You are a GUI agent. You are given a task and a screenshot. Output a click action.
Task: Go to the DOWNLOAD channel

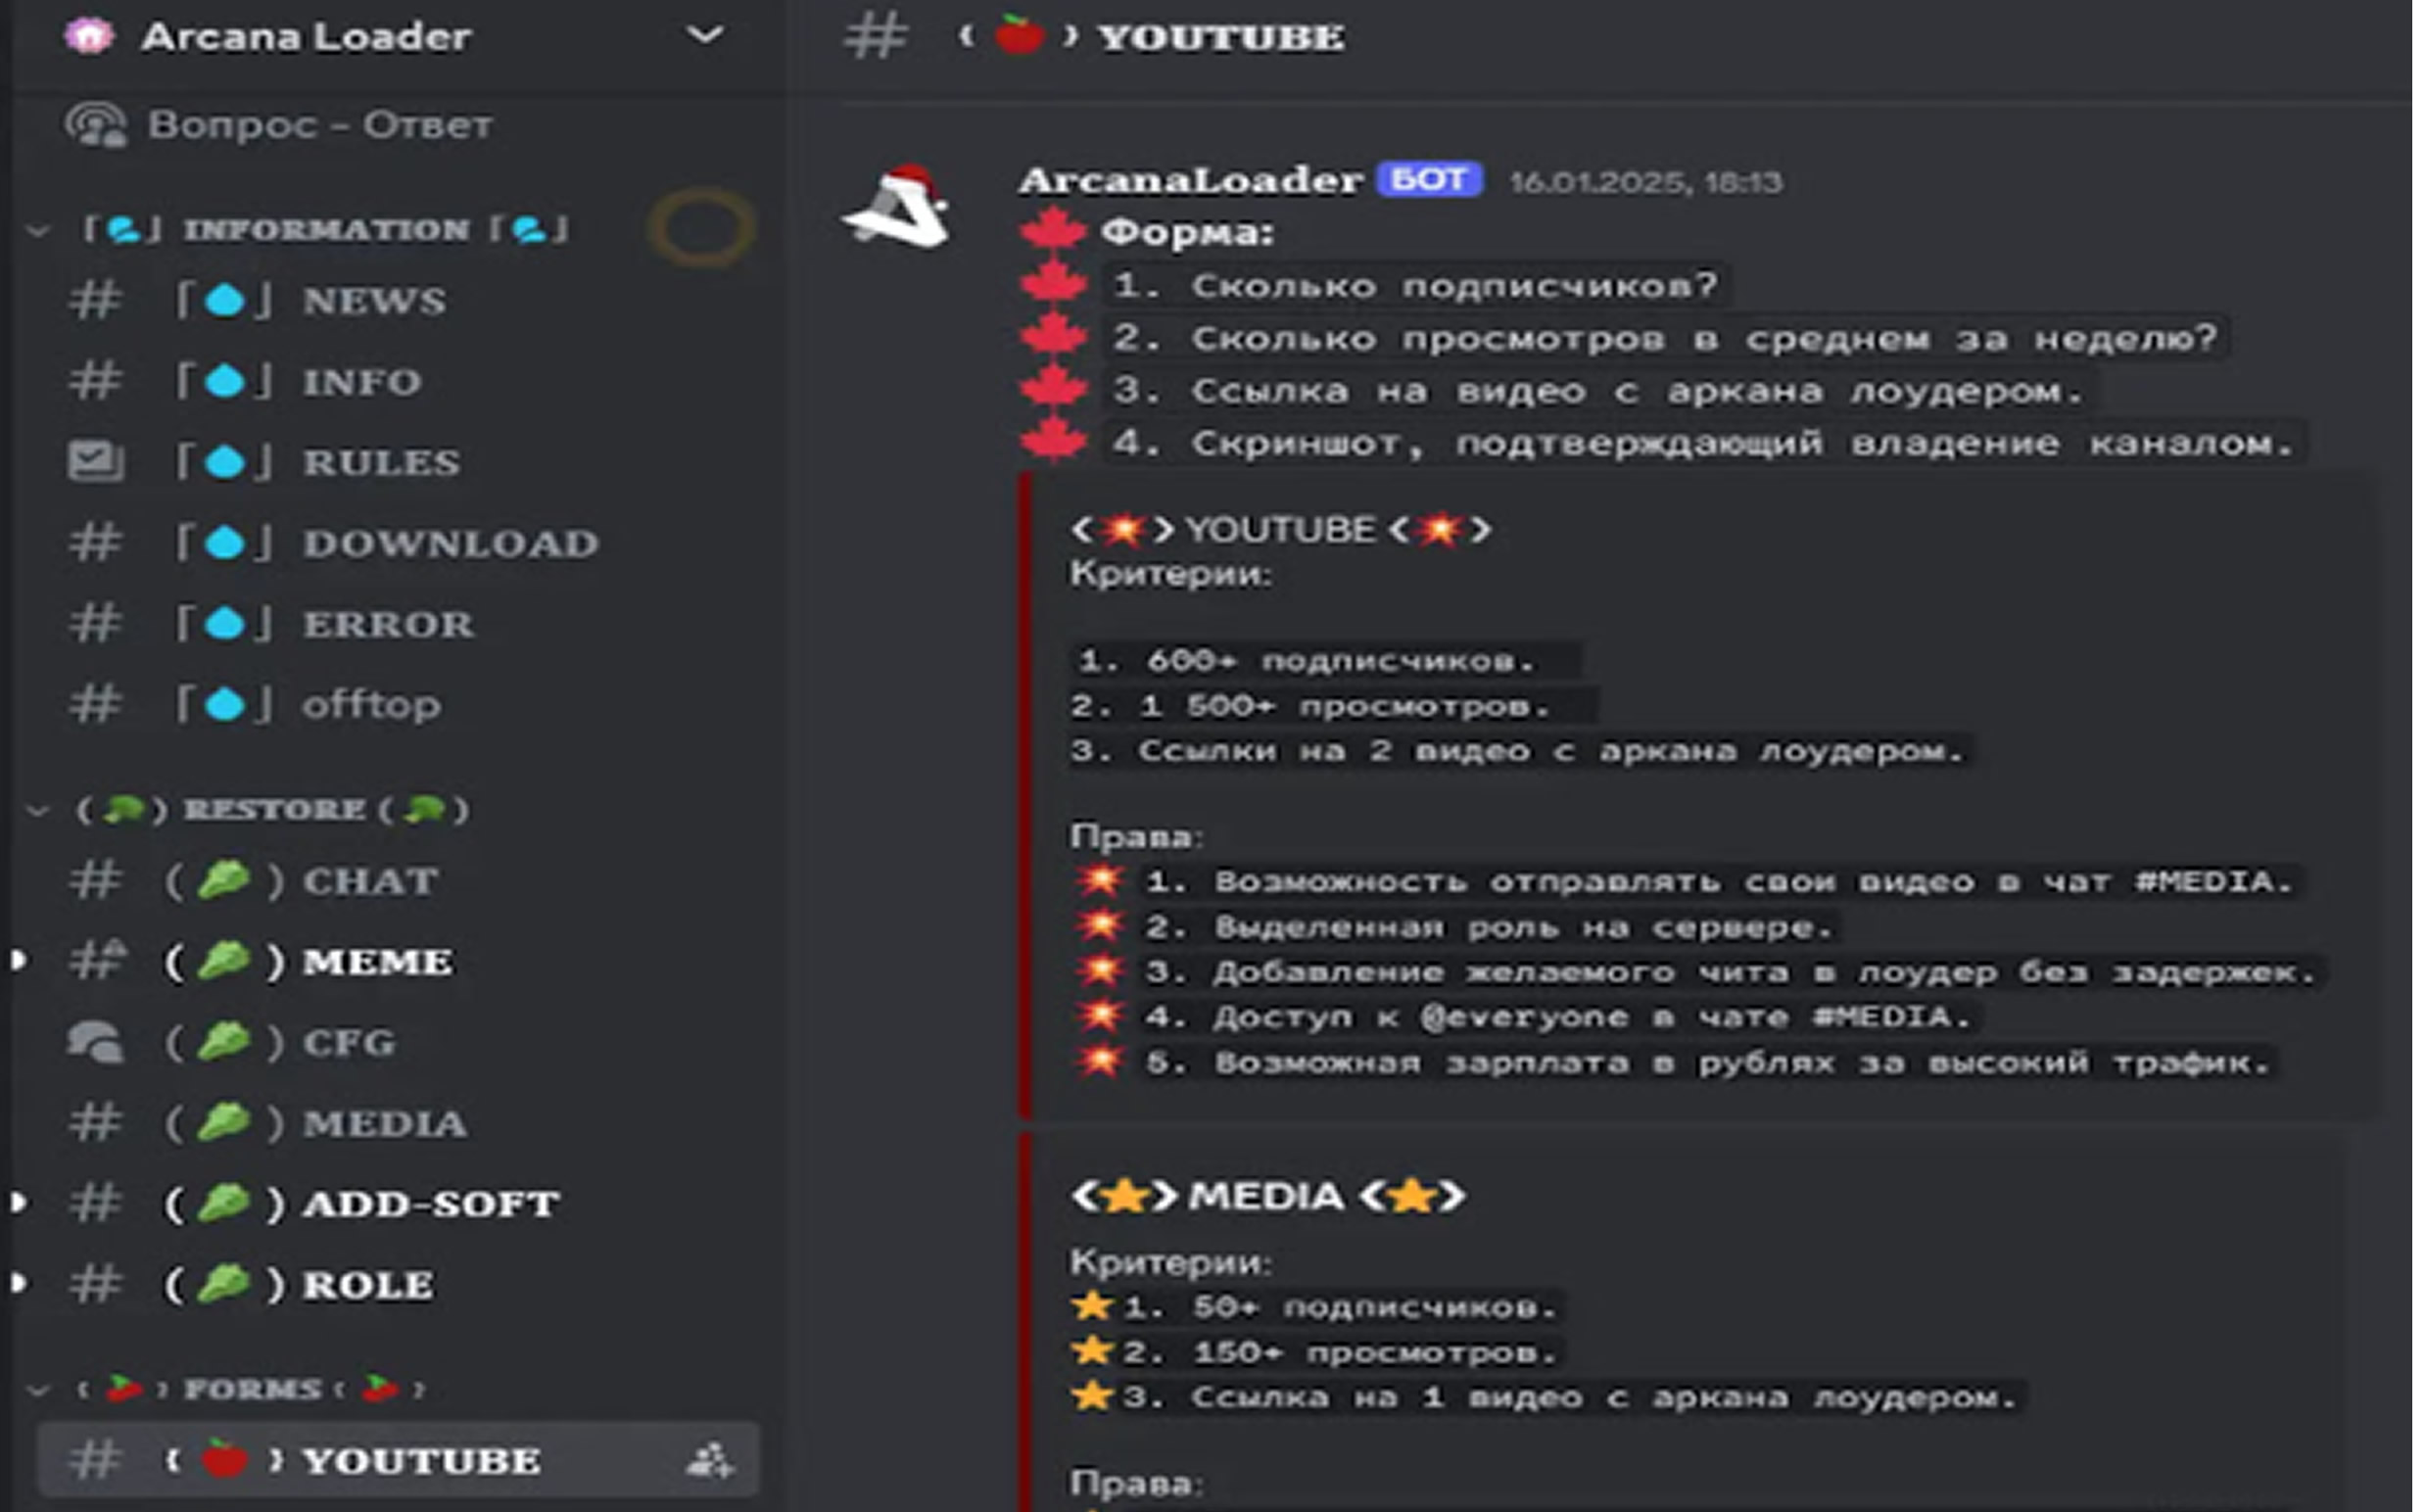click(x=450, y=543)
